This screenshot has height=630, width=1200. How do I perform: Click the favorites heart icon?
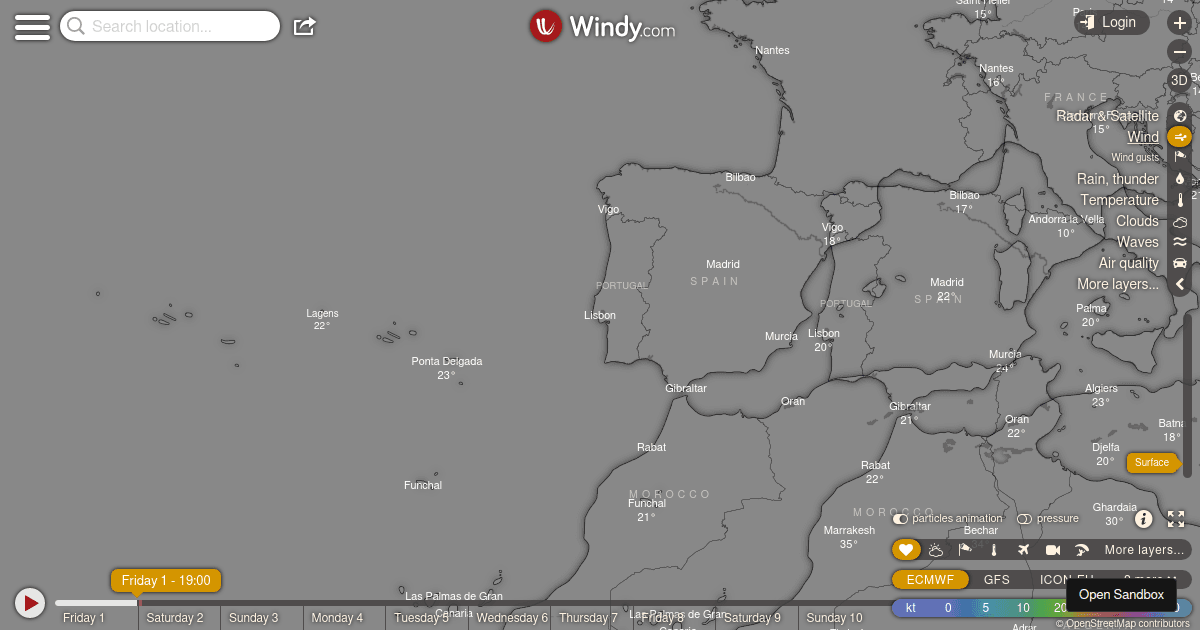click(x=906, y=549)
